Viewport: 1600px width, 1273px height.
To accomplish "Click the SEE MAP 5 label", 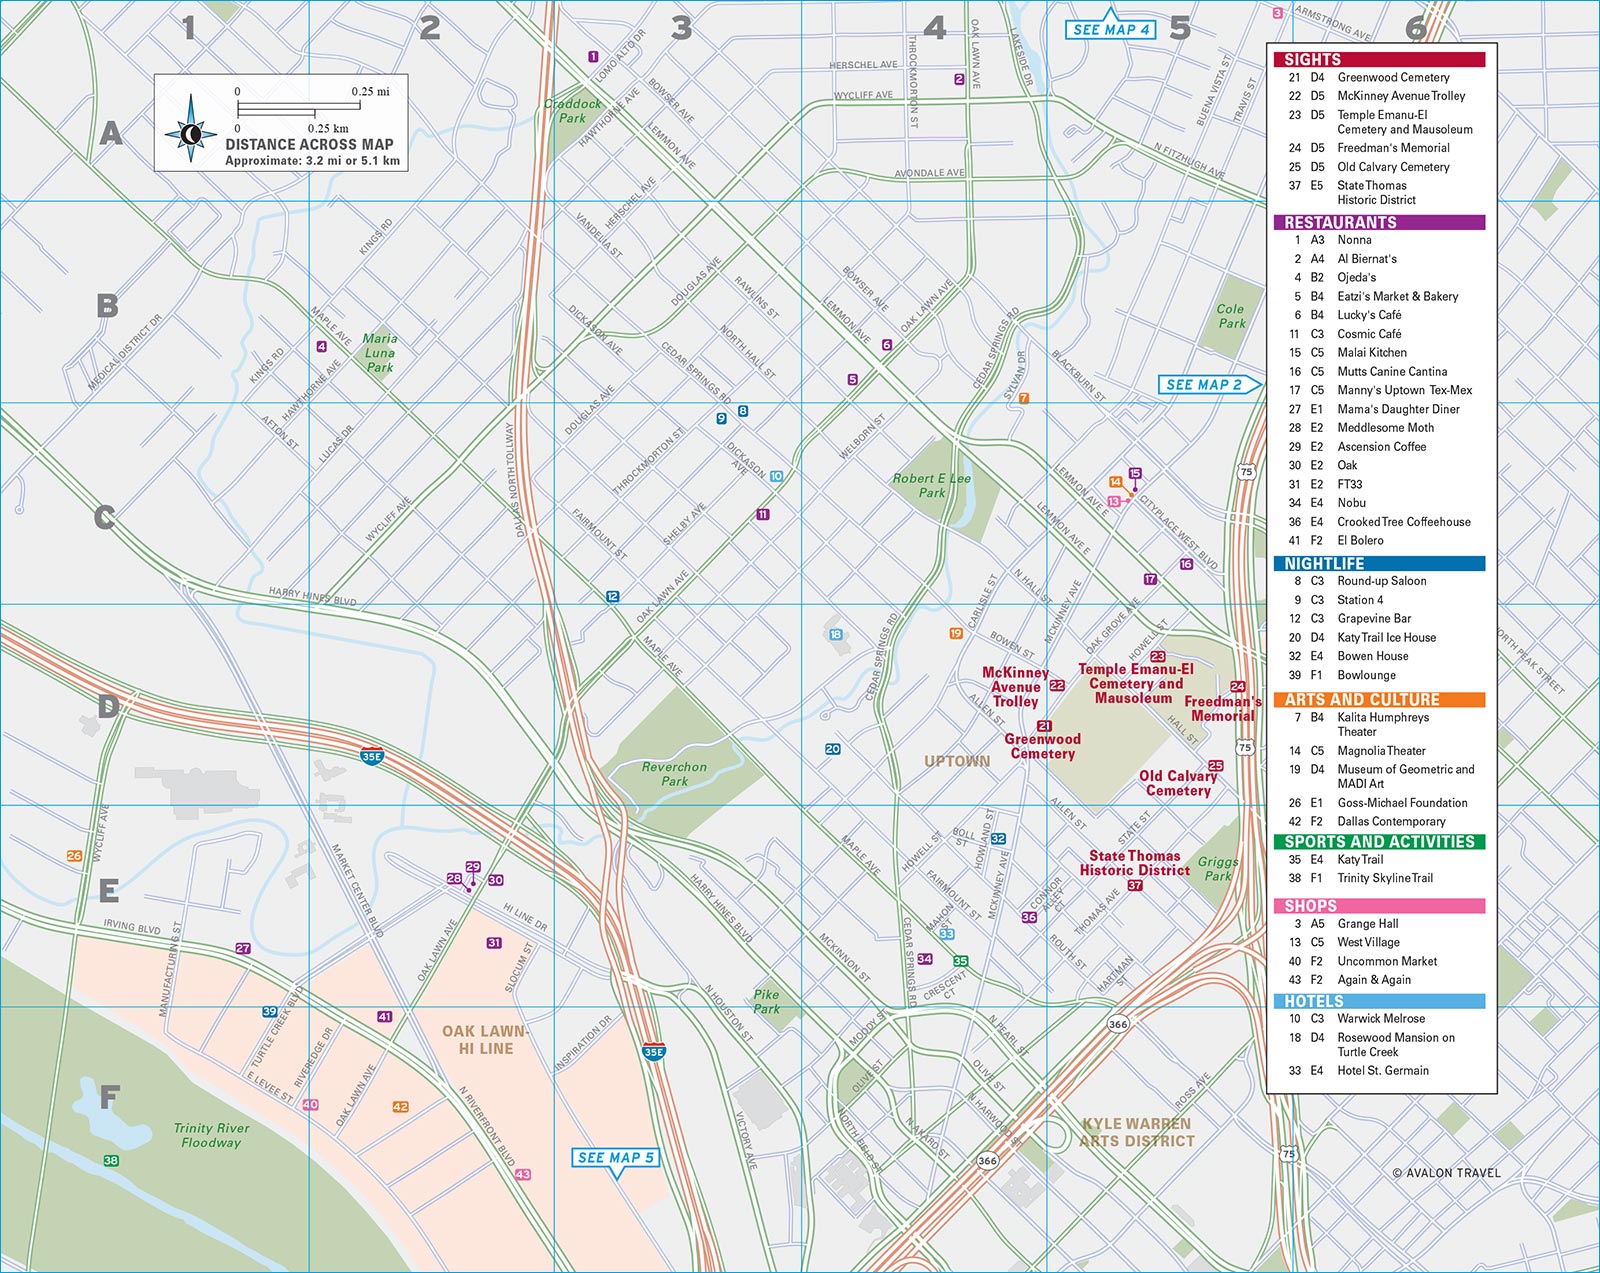I will (617, 1158).
